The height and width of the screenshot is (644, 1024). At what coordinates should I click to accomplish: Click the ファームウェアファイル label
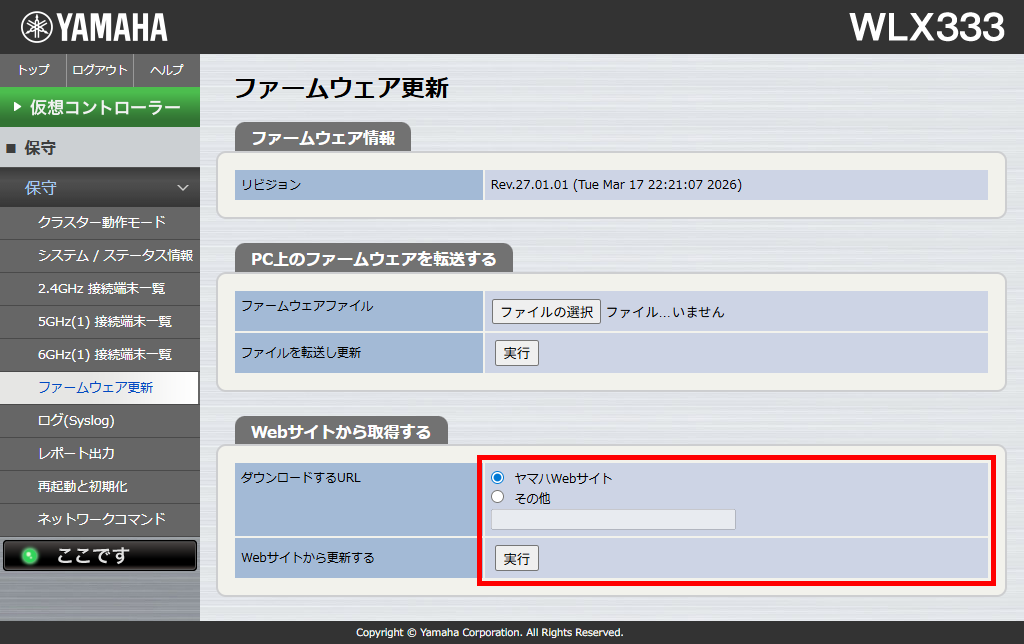pyautogui.click(x=307, y=306)
